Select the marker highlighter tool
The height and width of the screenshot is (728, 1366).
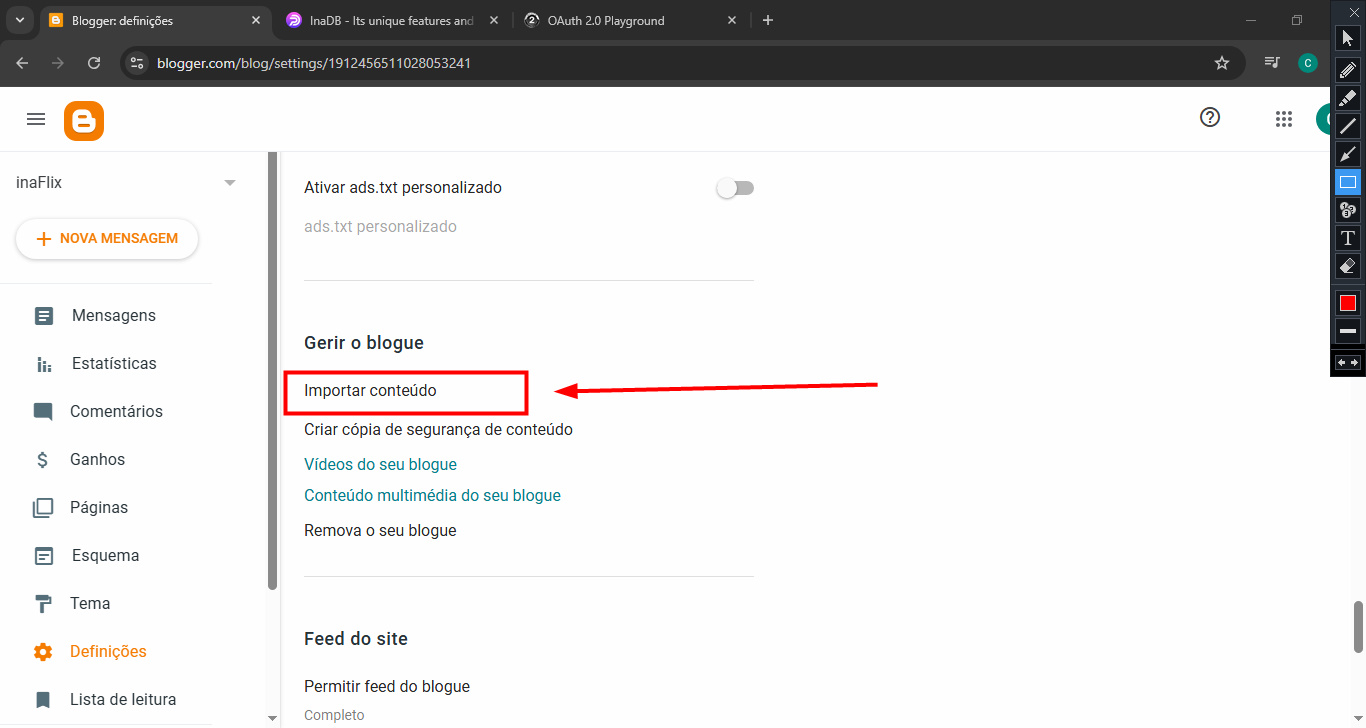click(x=1347, y=97)
